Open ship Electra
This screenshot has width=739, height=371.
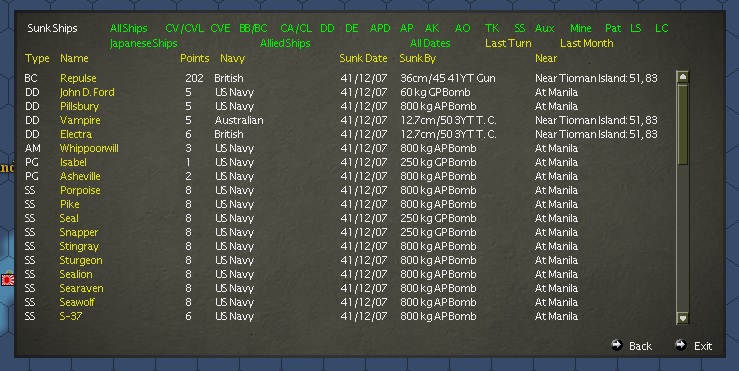coord(75,134)
